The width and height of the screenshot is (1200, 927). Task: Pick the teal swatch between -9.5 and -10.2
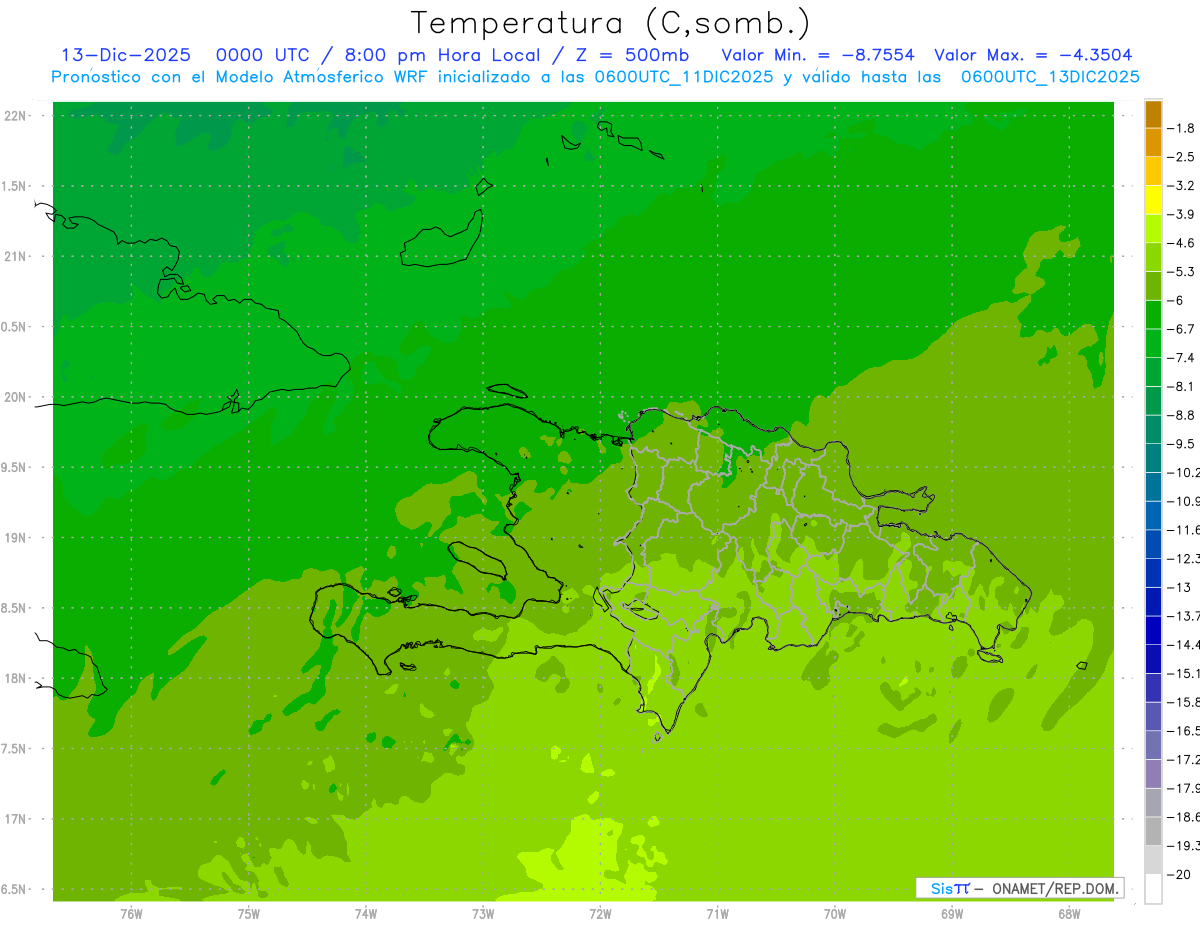(x=1153, y=458)
